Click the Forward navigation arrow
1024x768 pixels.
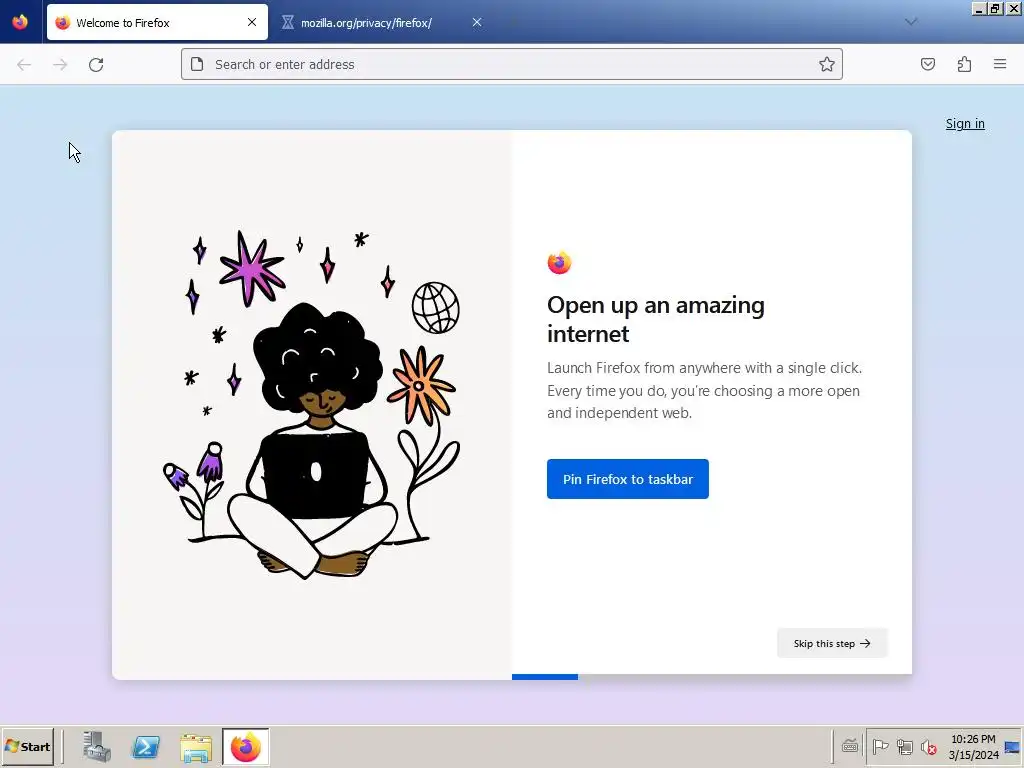pyautogui.click(x=60, y=65)
